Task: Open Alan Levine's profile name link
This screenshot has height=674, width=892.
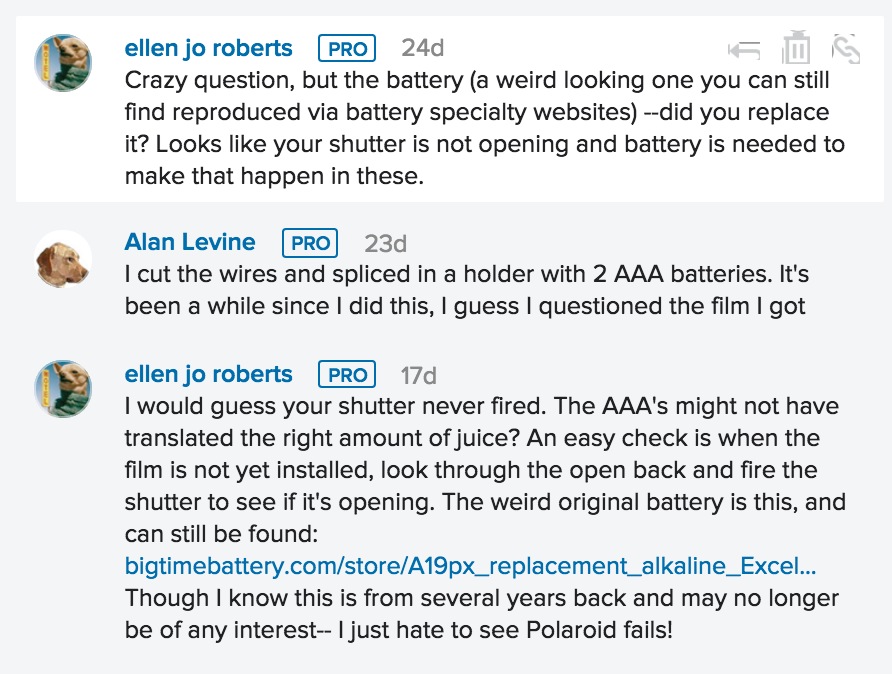Action: click(190, 242)
